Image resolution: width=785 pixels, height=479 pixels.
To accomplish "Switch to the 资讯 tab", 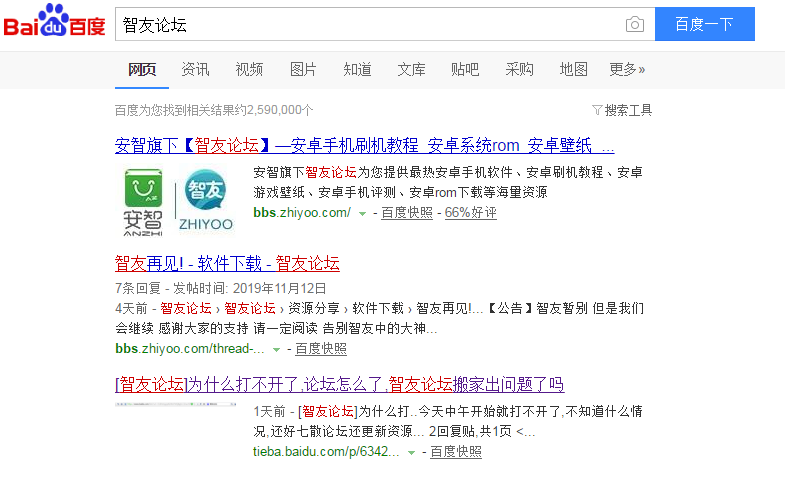I will [195, 69].
